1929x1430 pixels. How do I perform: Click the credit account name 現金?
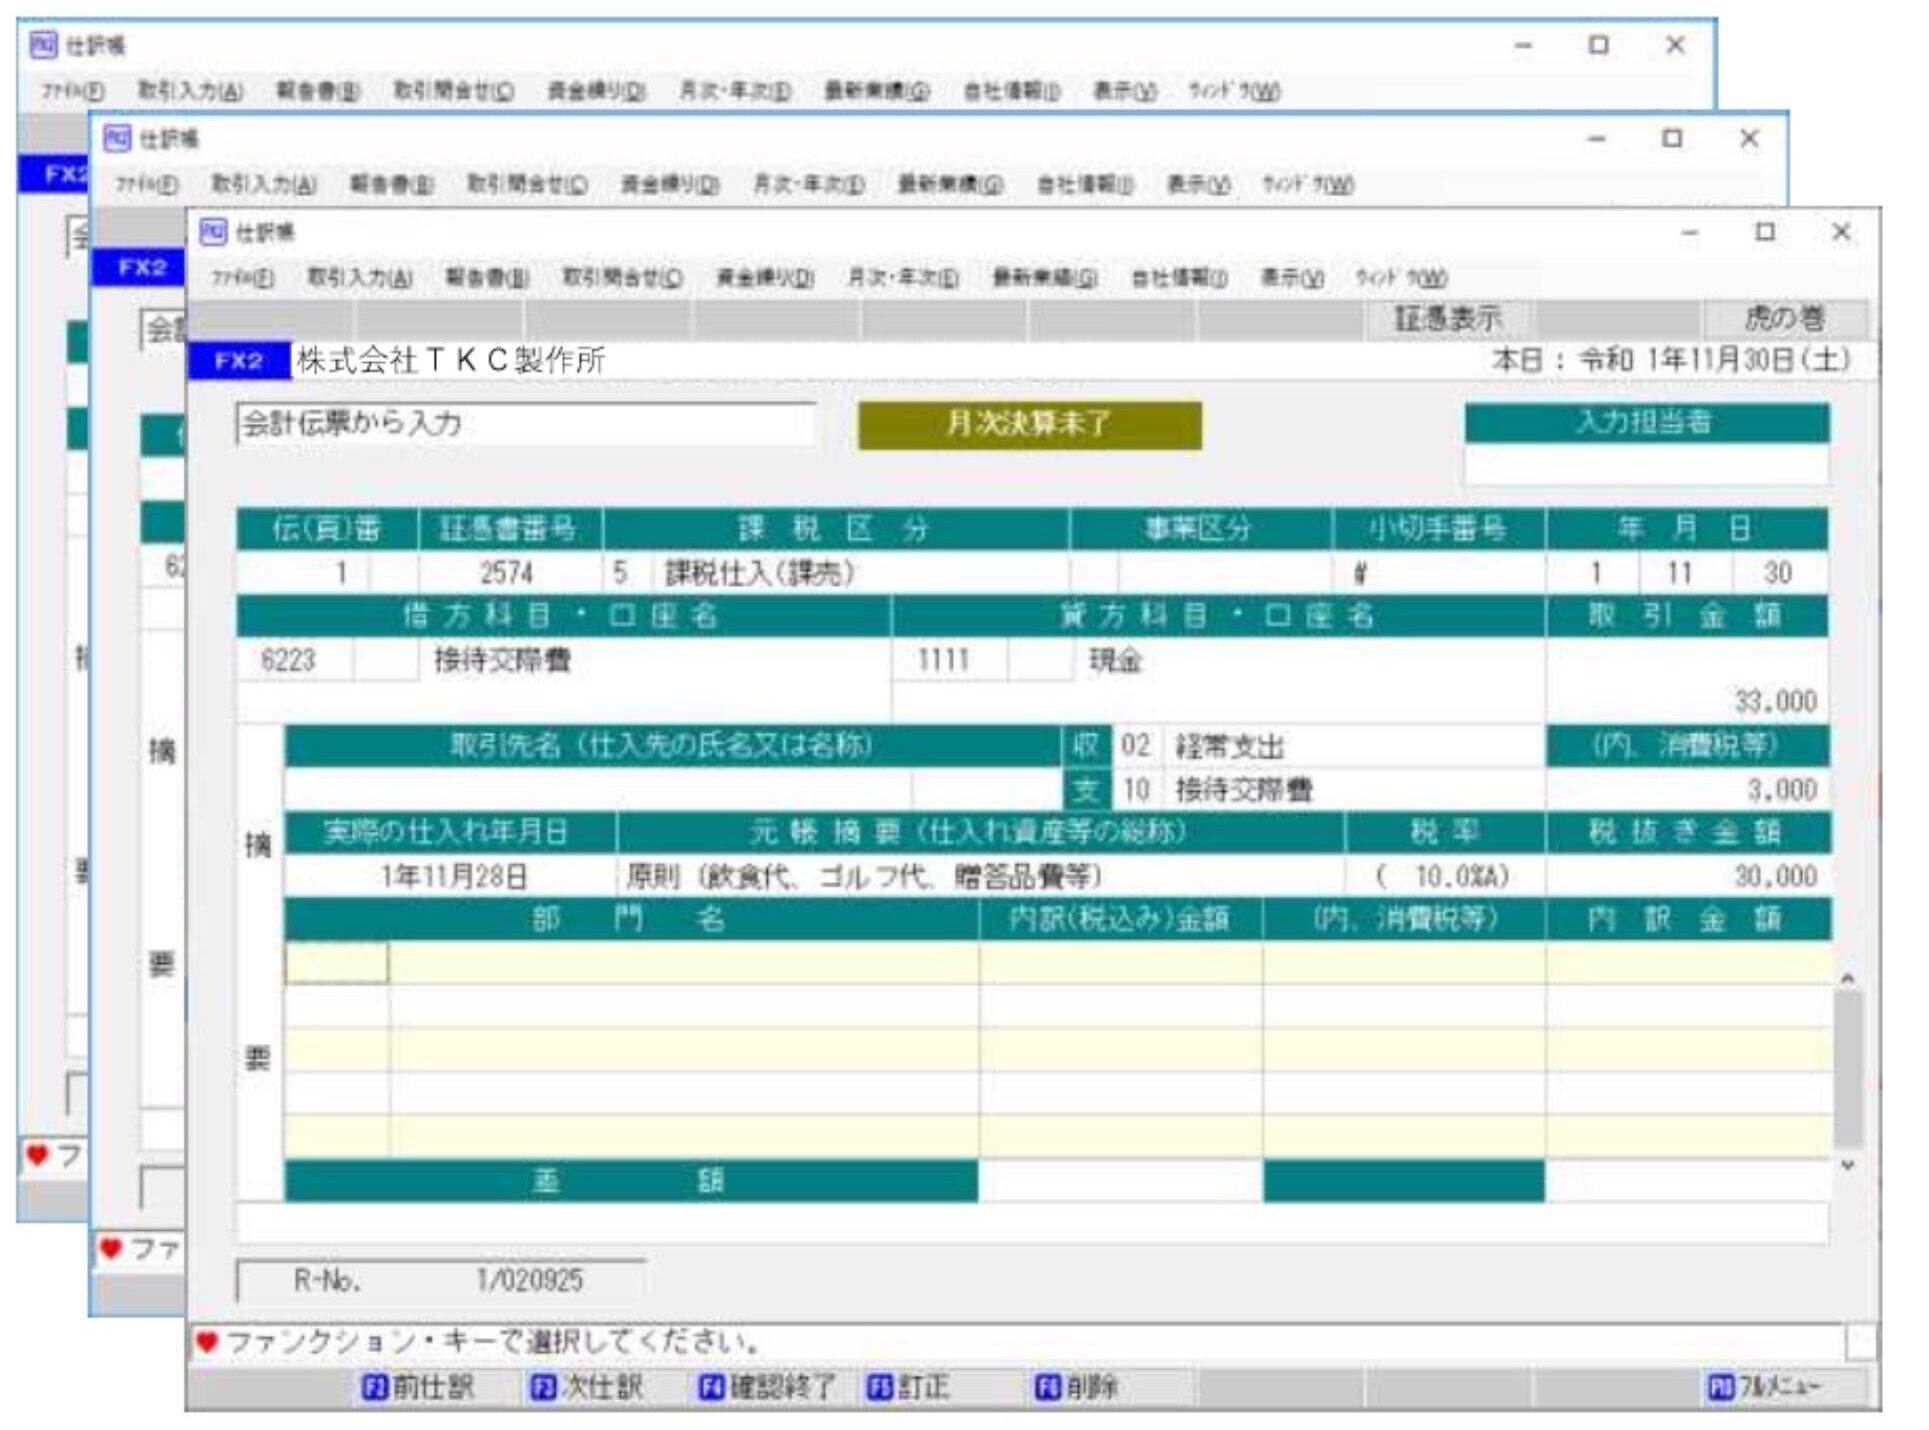(1115, 660)
